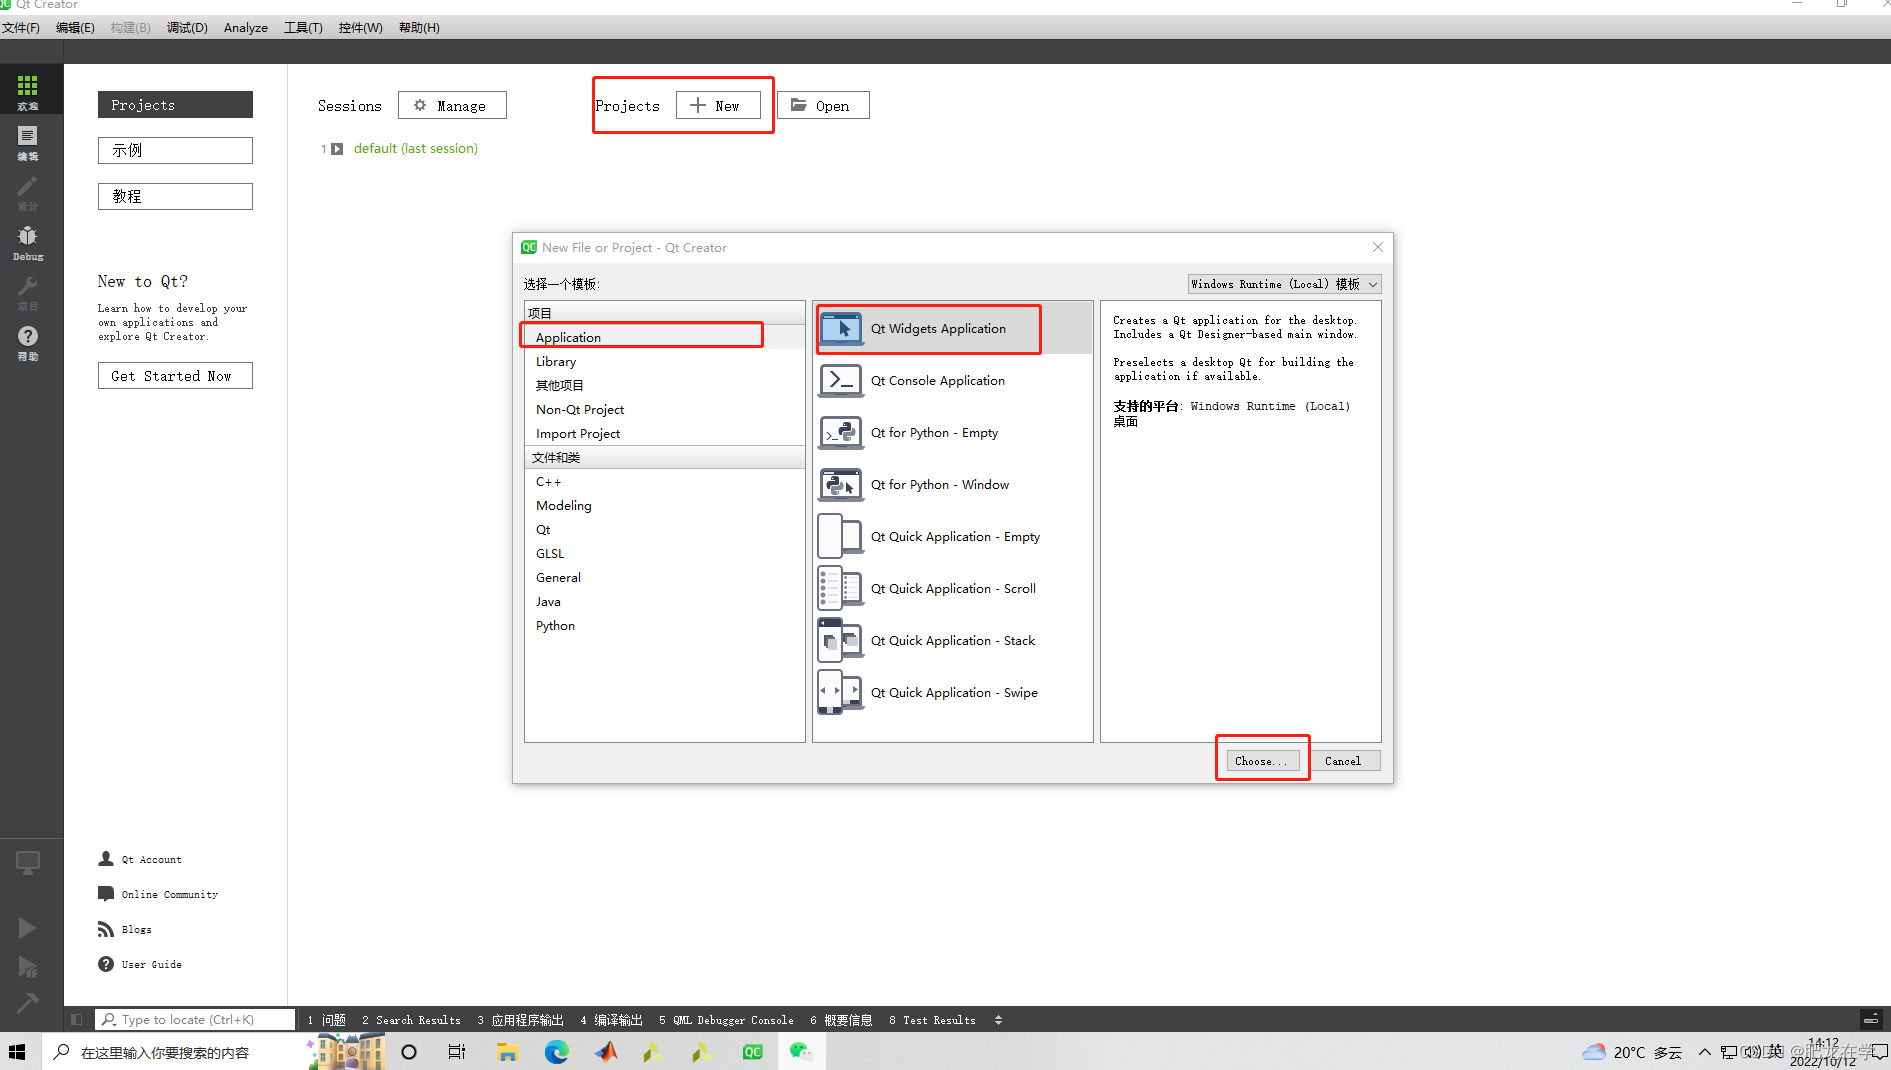Open Blogs link
The image size is (1891, 1070).
pos(125,929)
